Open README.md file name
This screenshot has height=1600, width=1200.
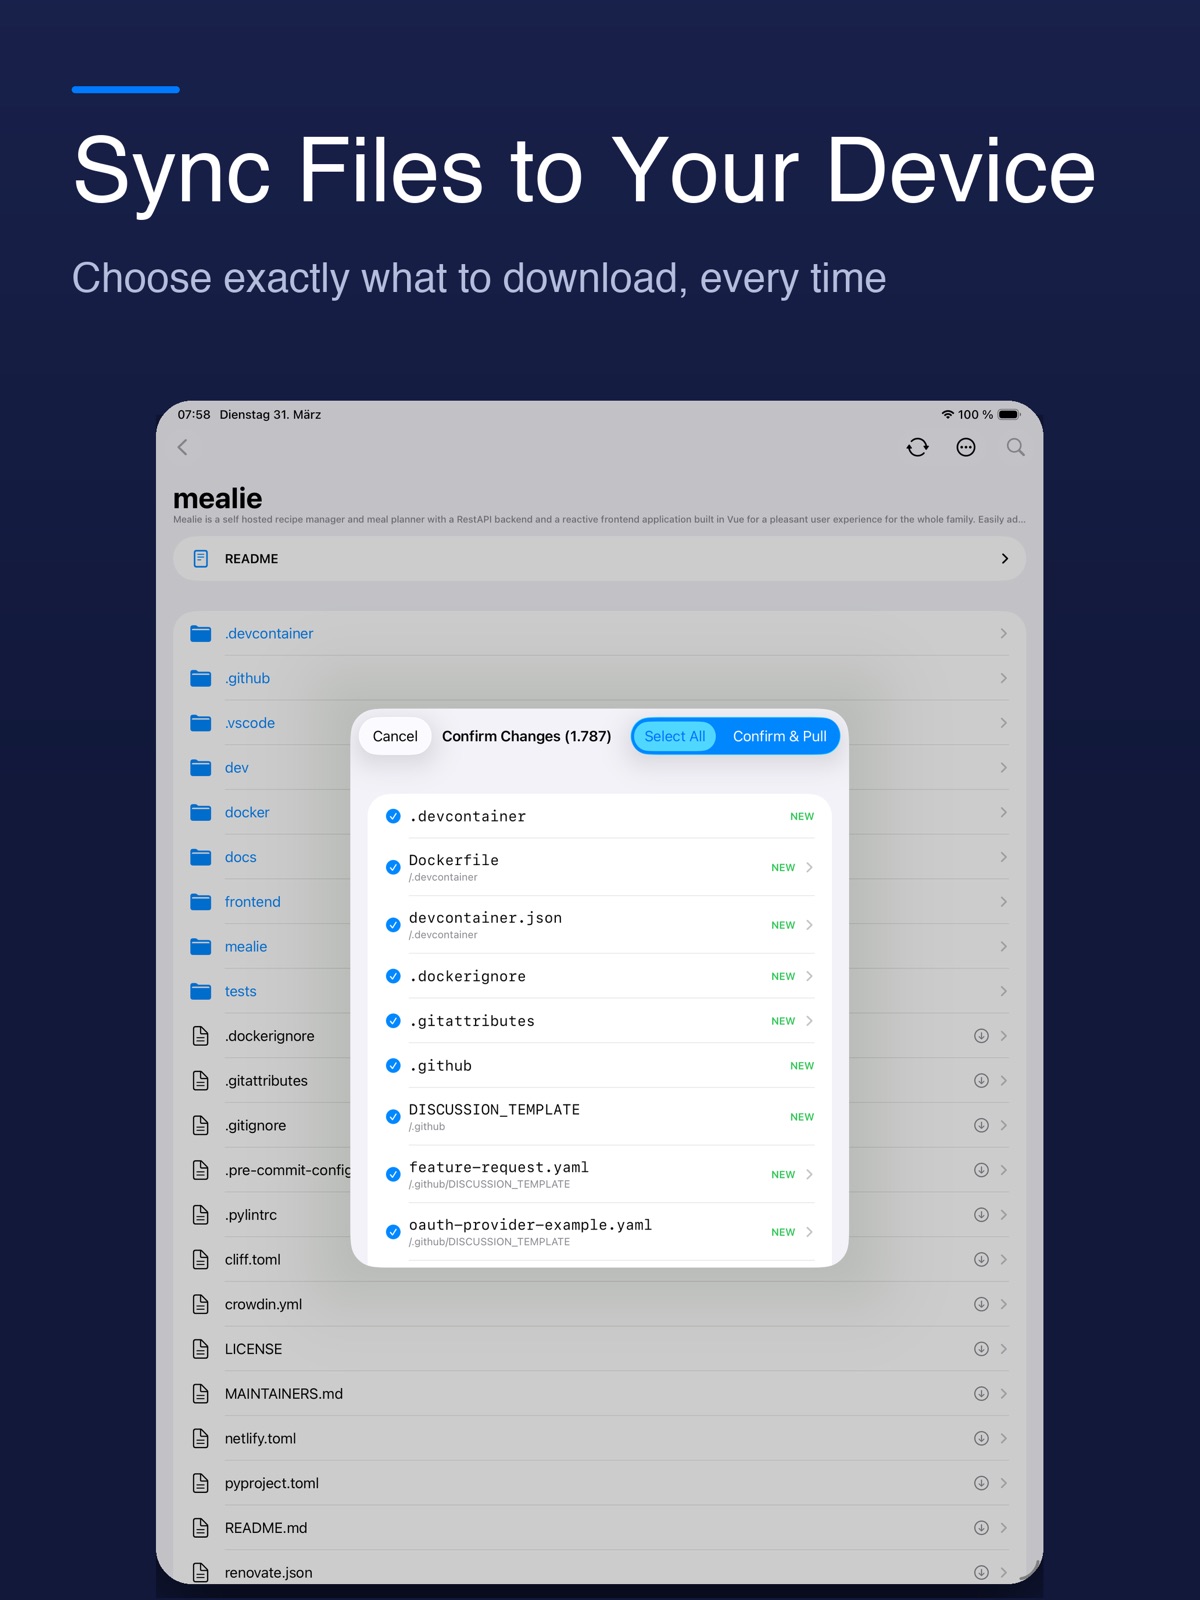pos(266,1527)
